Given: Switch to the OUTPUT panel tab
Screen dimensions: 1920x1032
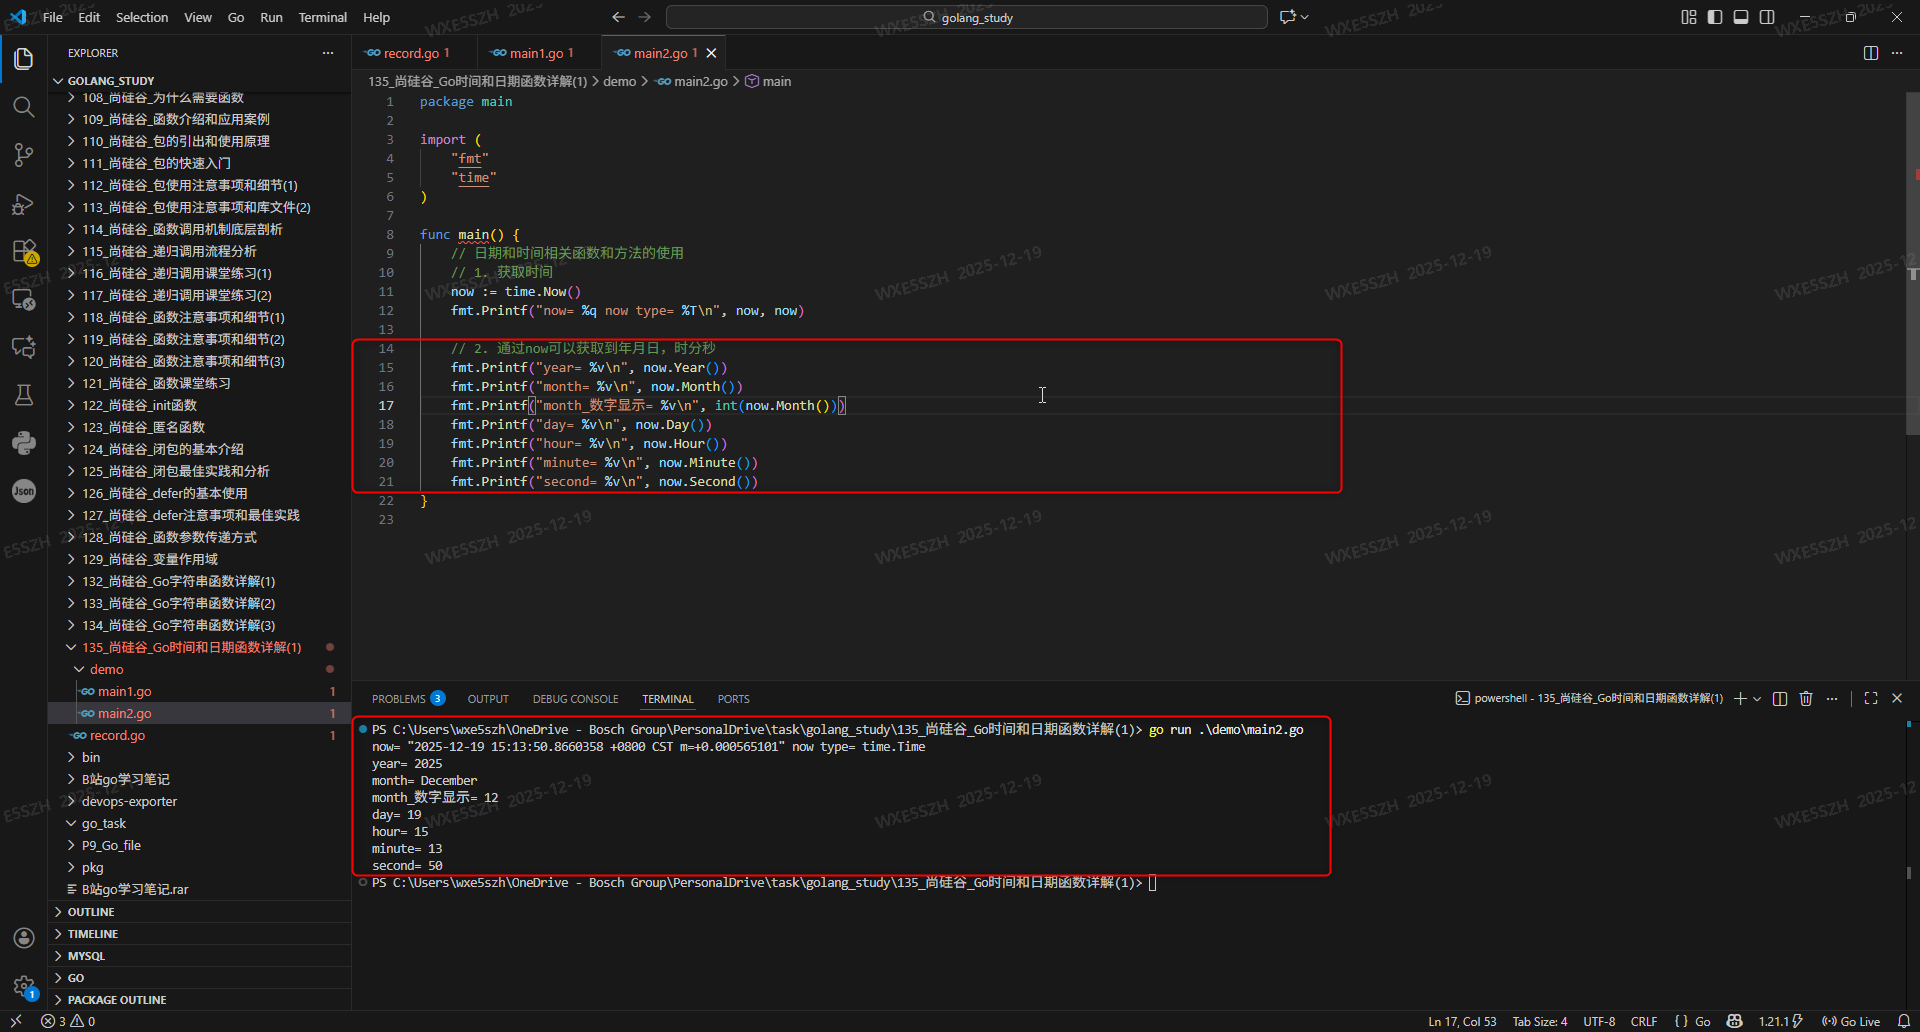Looking at the screenshot, I should pyautogui.click(x=488, y=699).
